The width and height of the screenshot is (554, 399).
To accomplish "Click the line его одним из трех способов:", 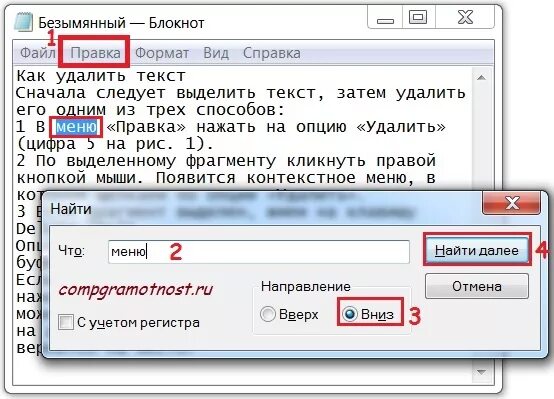I will point(151,110).
